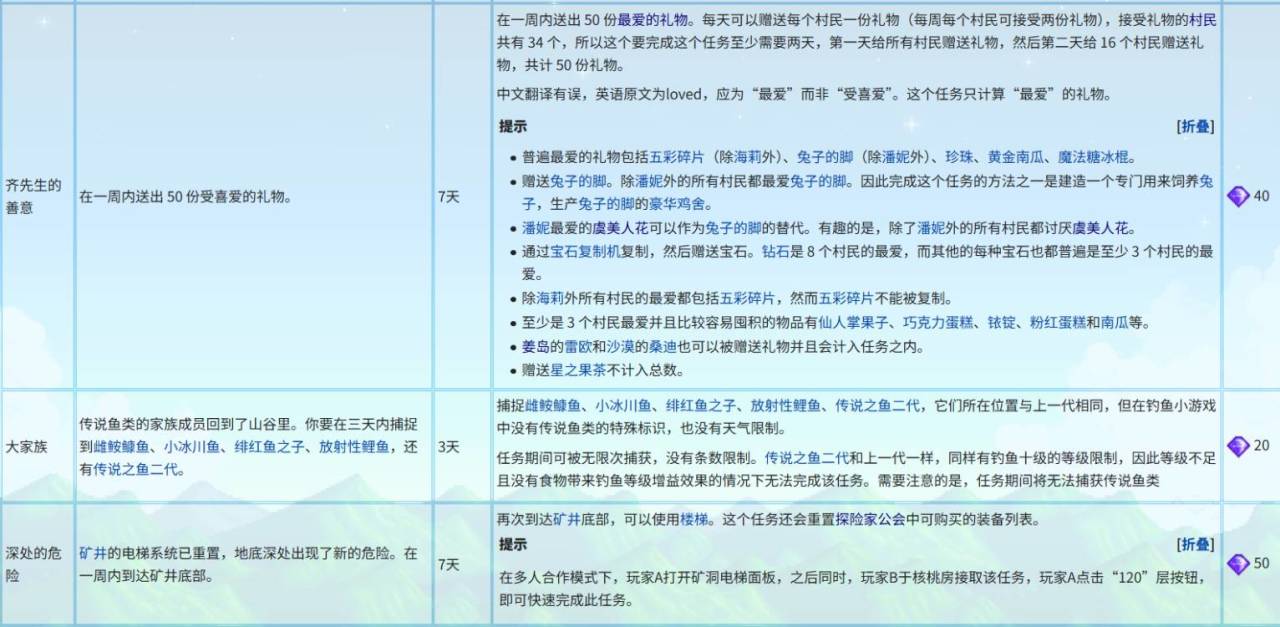This screenshot has width=1280, height=627.
Task: Open 放射性鲤鱼 link in the left 大家族 description
Action: [x=353, y=447]
